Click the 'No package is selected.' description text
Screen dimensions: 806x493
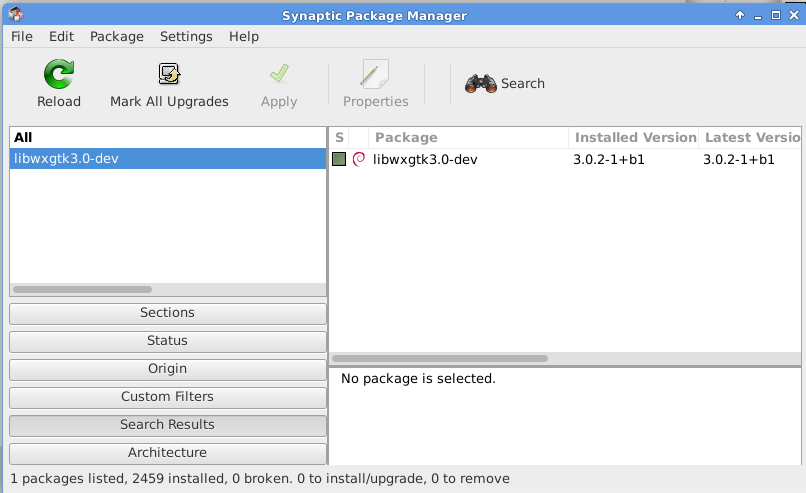418,379
